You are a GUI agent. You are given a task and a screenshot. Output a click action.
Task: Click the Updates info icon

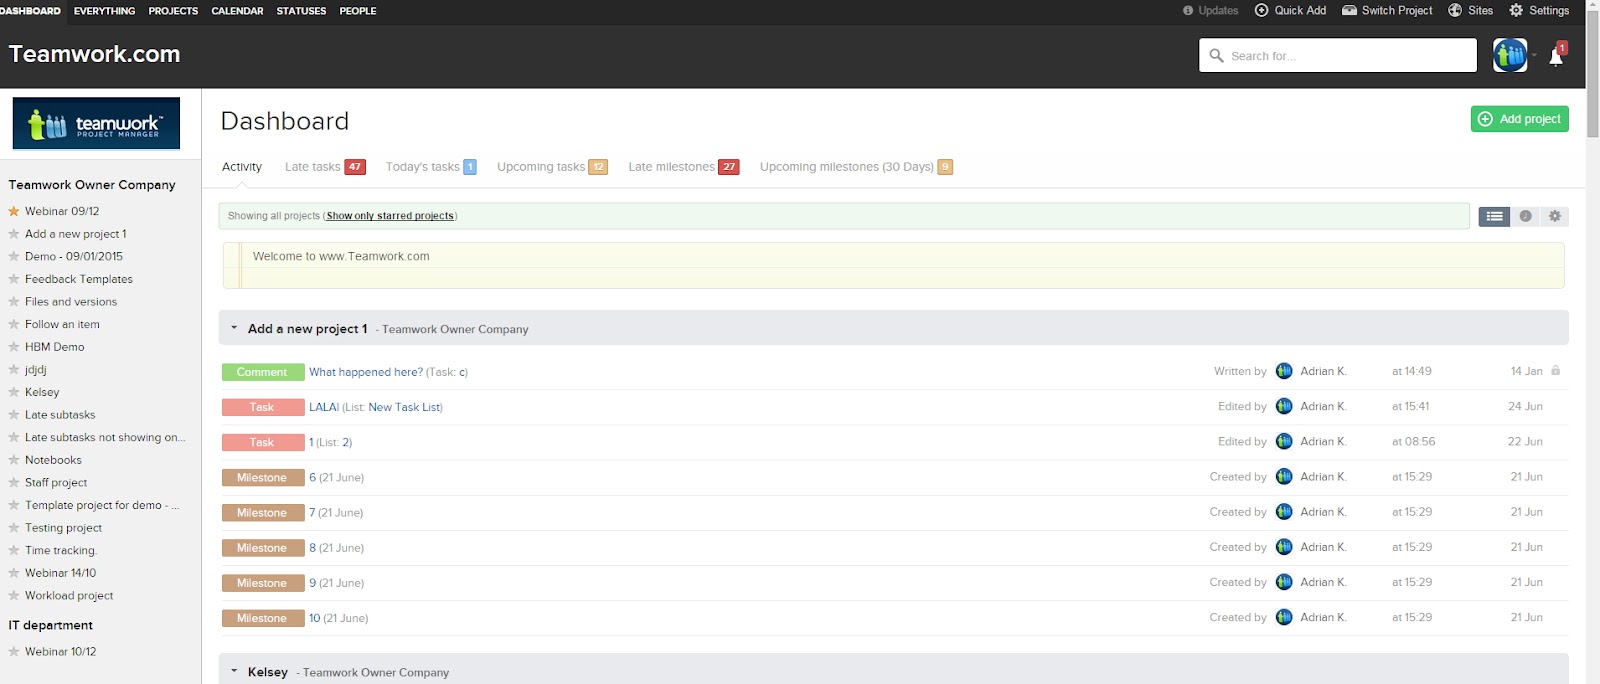(x=1188, y=11)
